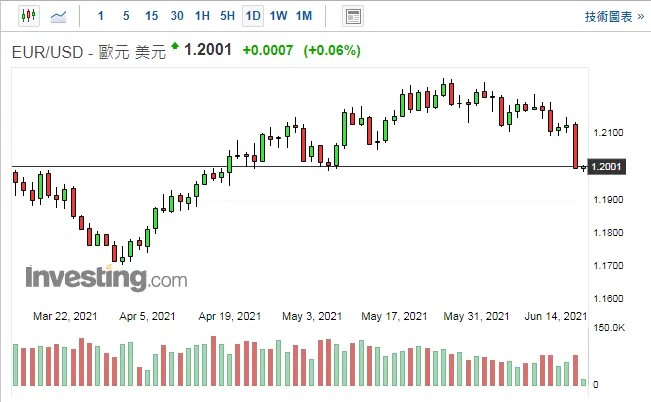Click the 1.1700 price axis label
Viewport: 651px width, 402px height.
(608, 265)
